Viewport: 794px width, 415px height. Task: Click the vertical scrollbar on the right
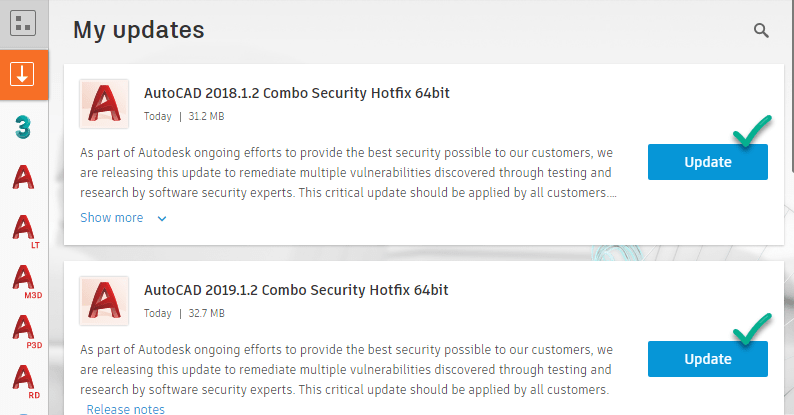tap(791, 86)
